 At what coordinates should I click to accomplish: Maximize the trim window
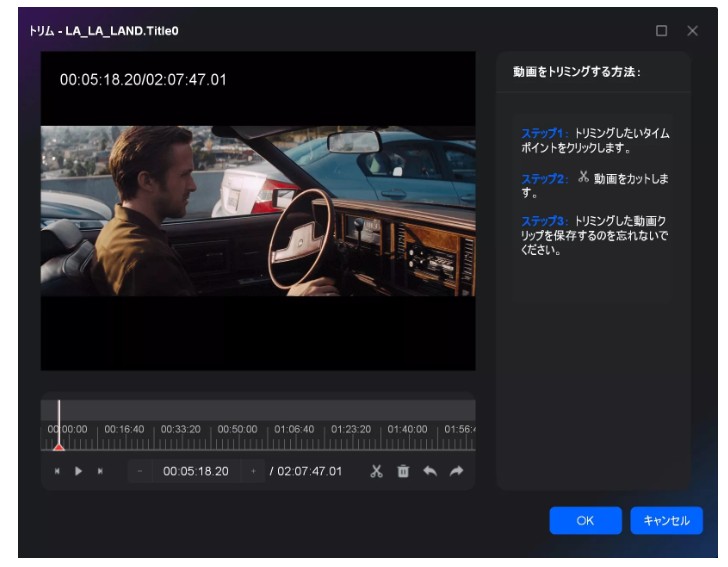pos(662,31)
